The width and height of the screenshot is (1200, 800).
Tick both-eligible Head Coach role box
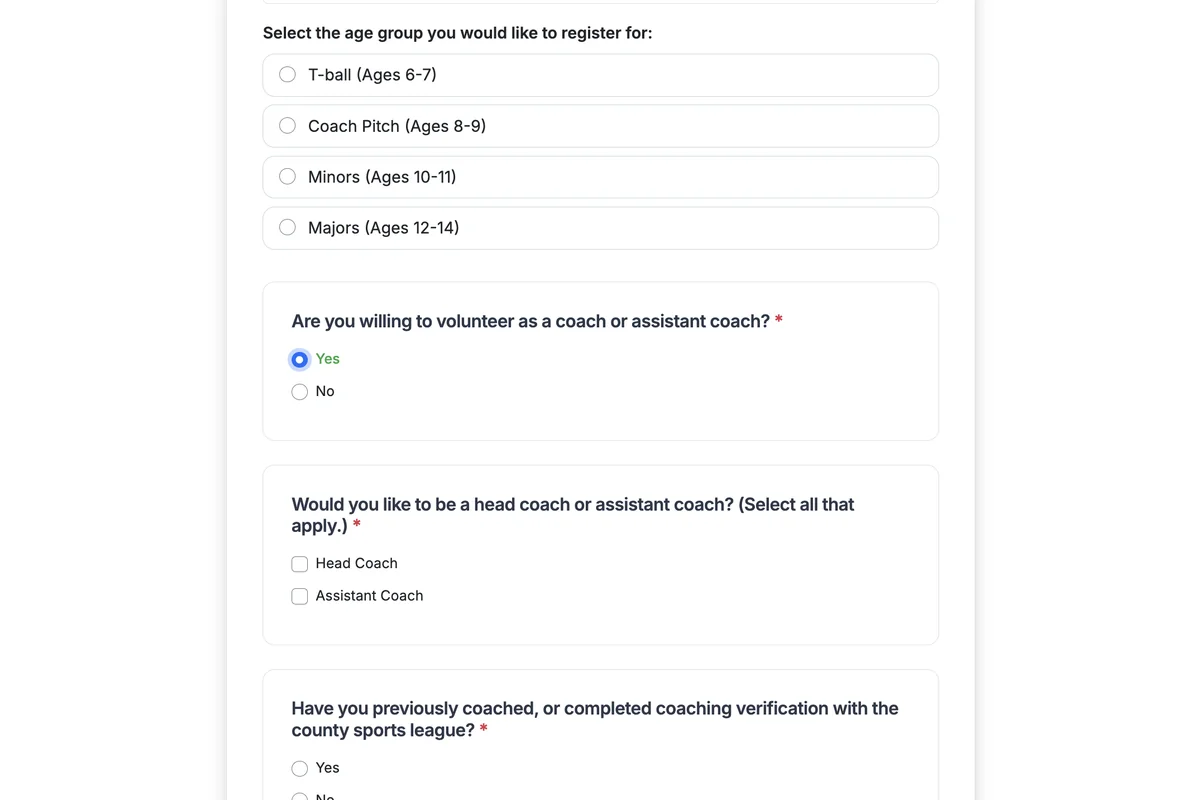(299, 563)
